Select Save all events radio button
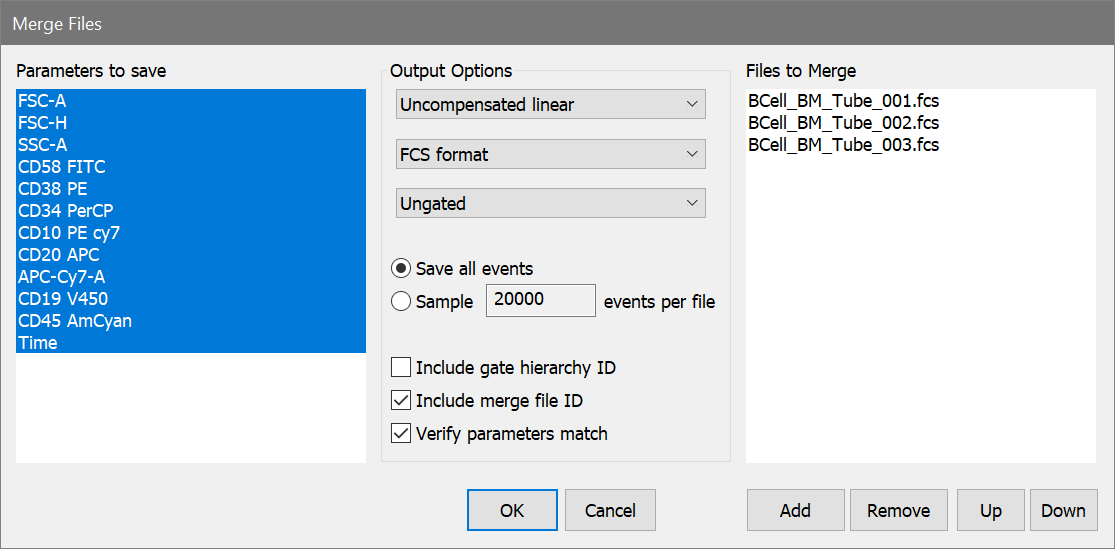This screenshot has width=1115, height=549. tap(401, 268)
